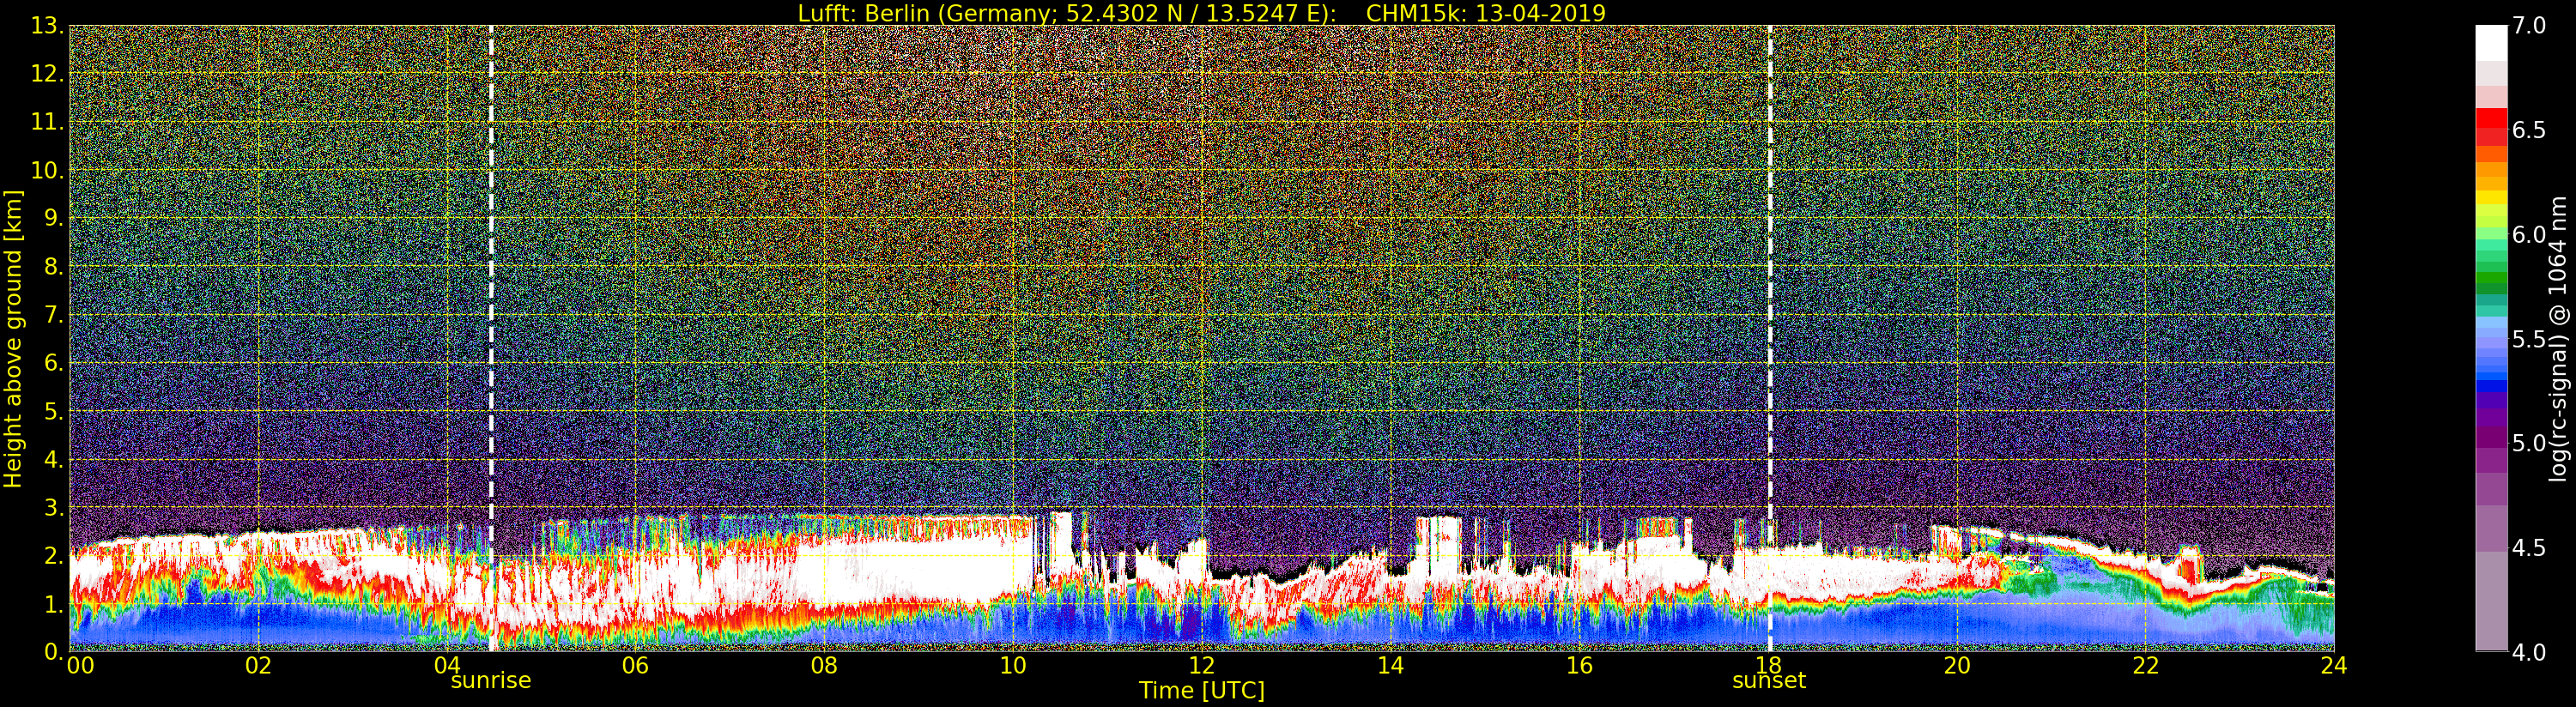Click the red band on the colorbar
This screenshot has height=707, width=2576.
tap(2491, 127)
